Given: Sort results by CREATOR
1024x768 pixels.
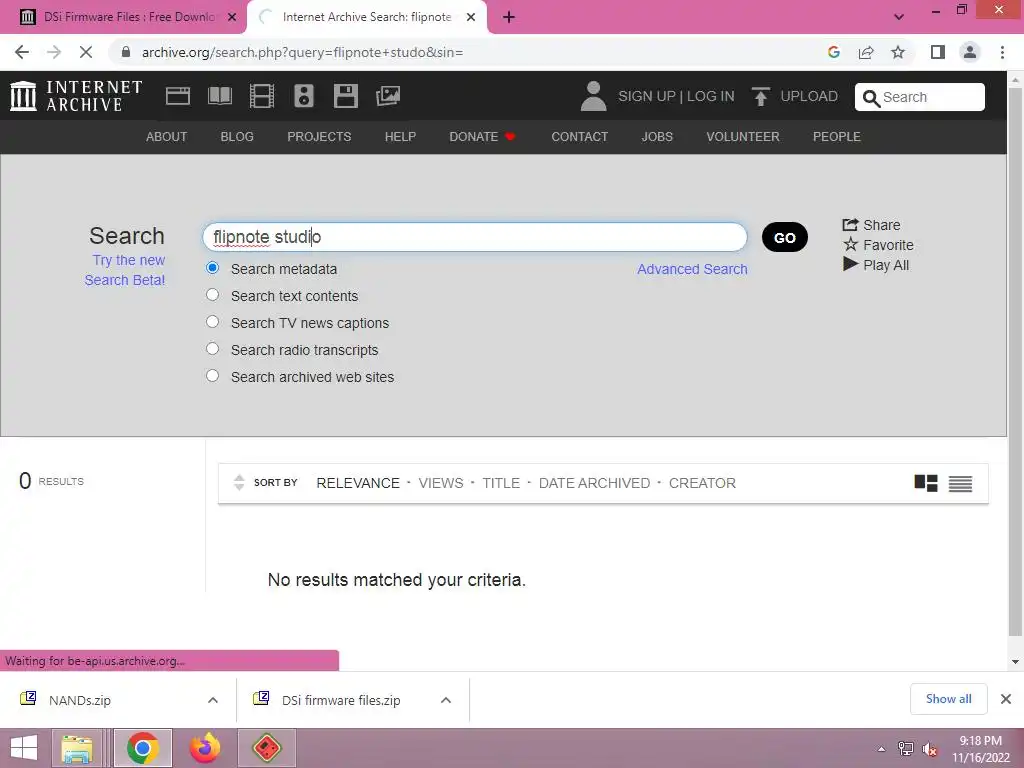Looking at the screenshot, I should (x=702, y=483).
